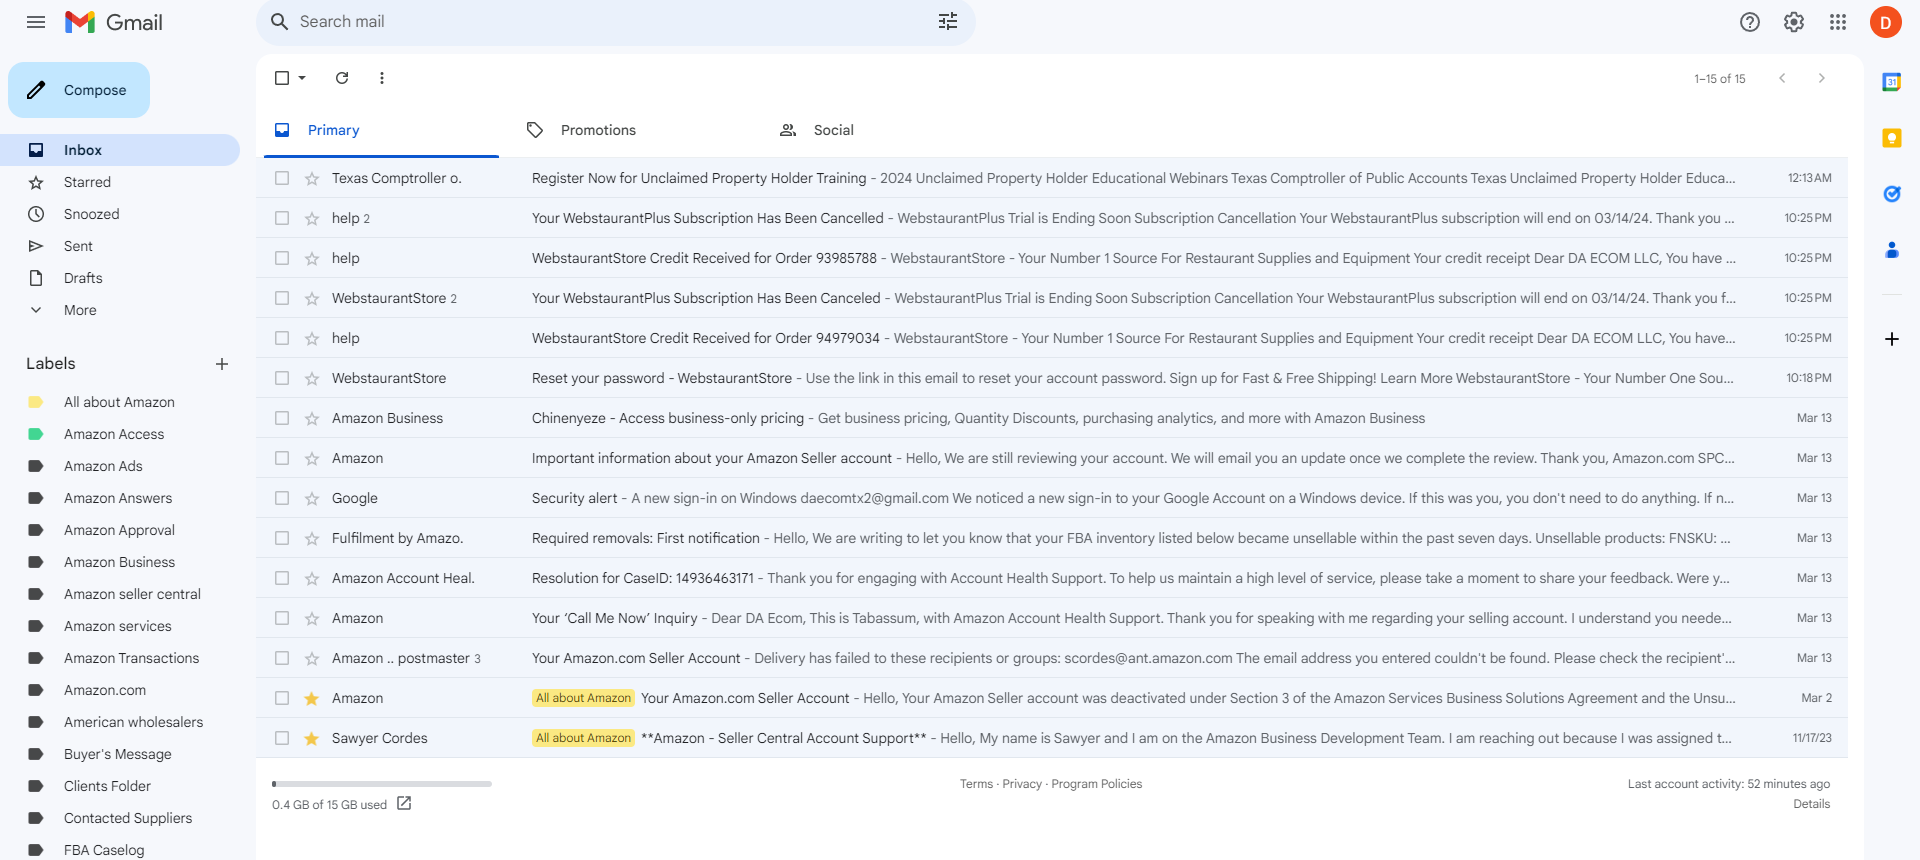Open Resolution for CaseID 14936463171 email
This screenshot has height=860, width=1920.
(x=1052, y=578)
